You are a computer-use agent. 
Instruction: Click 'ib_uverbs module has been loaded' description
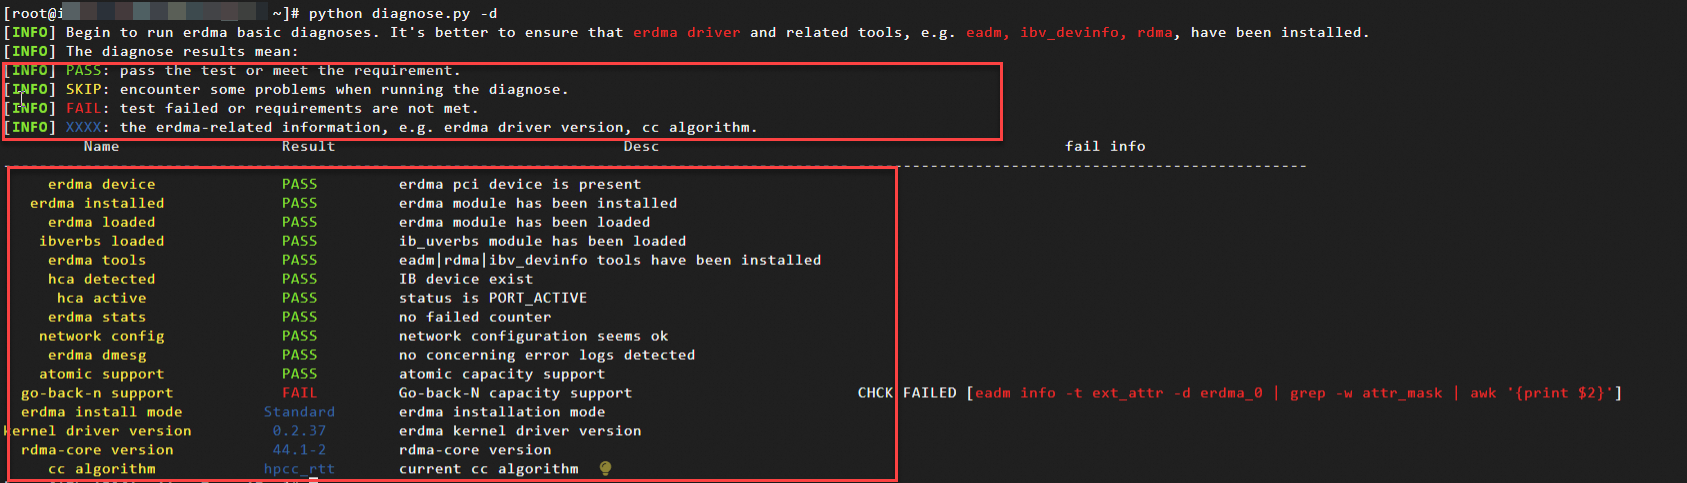(543, 241)
